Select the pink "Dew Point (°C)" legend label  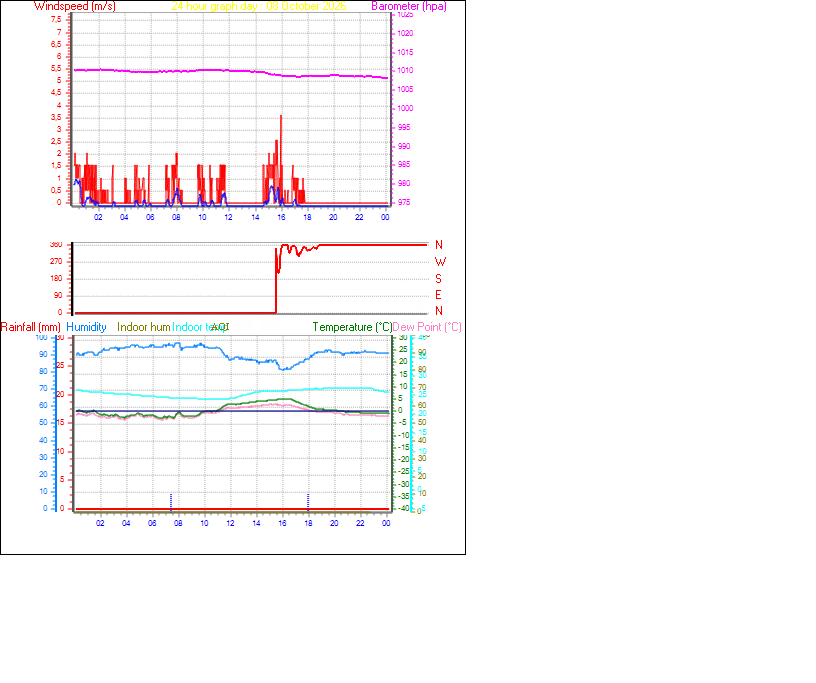point(427,327)
